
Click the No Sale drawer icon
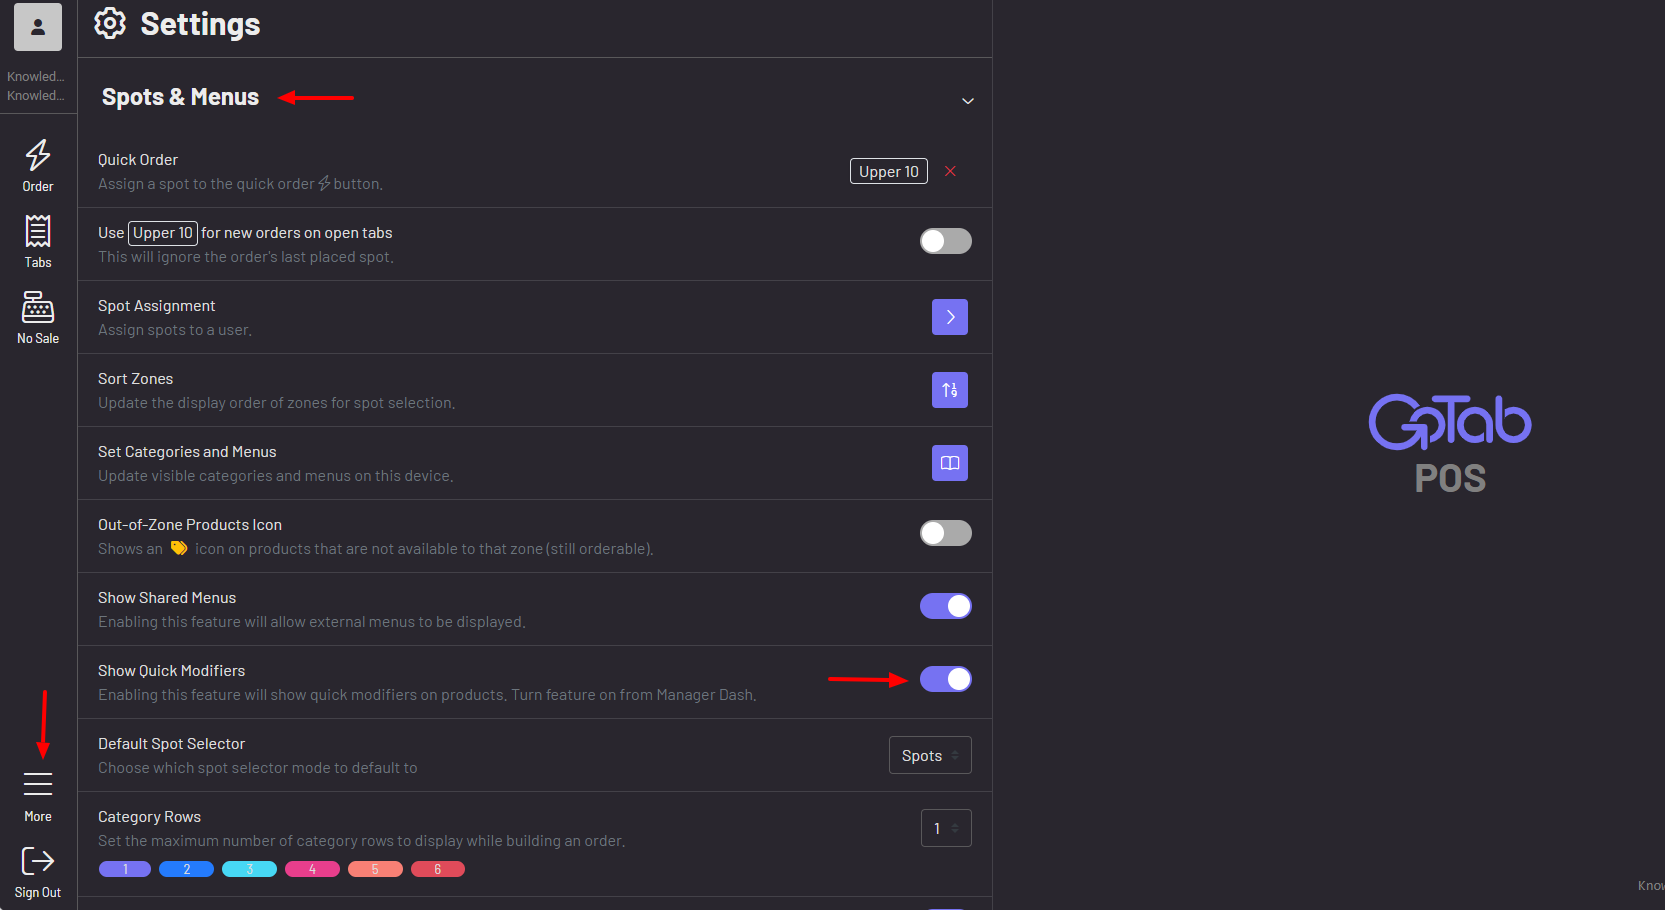[x=37, y=315]
